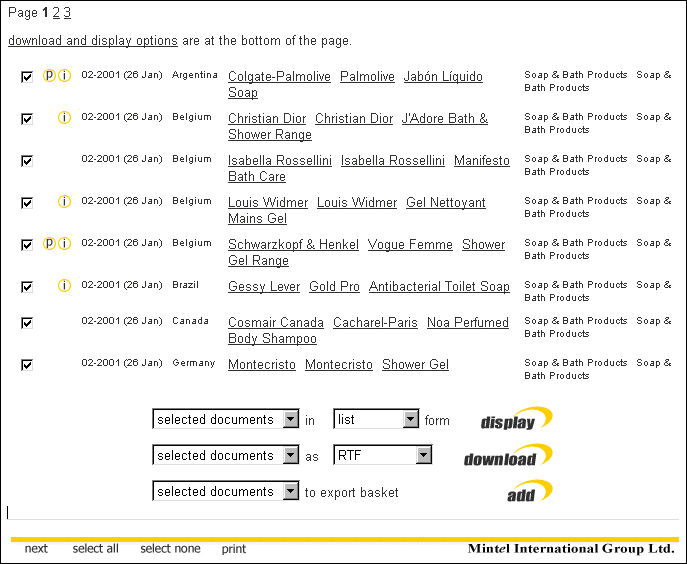The height and width of the screenshot is (564, 687).
Task: Uncheck the Cosmair Canada row checkbox
Action: 27,323
